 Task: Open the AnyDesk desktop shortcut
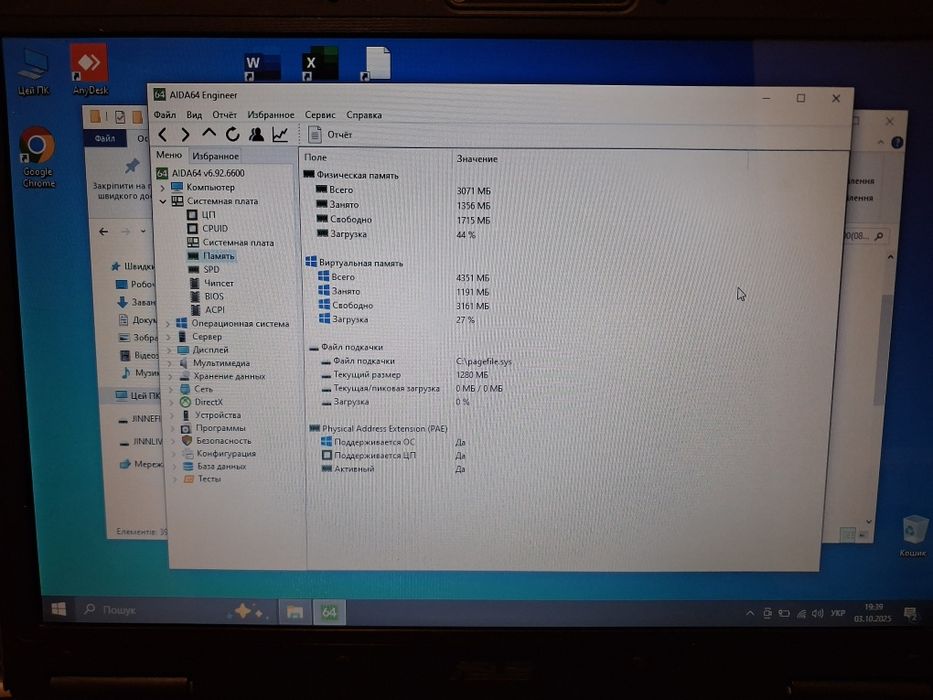(x=90, y=70)
